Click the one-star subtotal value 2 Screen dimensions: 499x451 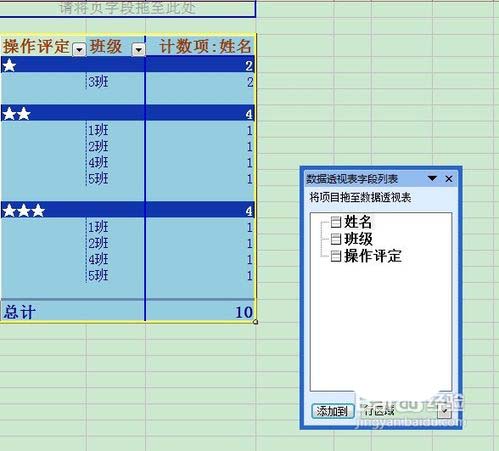pos(249,66)
